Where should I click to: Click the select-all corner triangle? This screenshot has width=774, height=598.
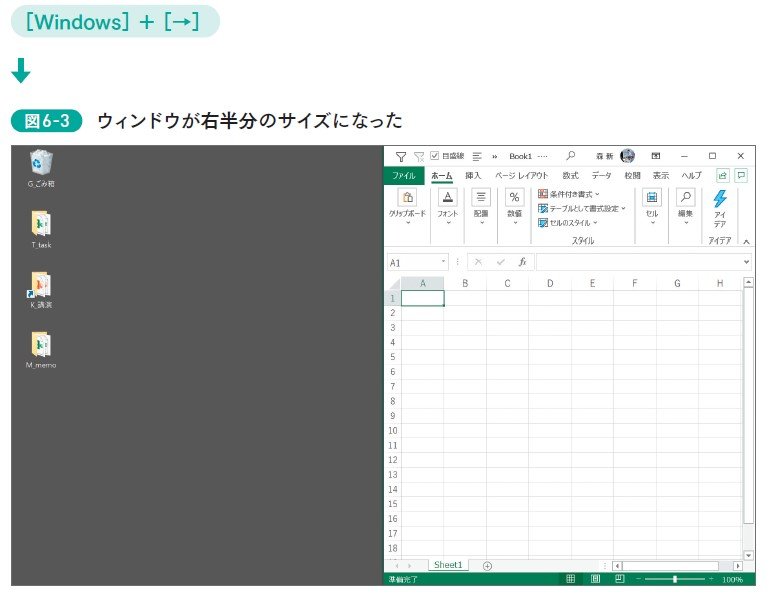click(x=394, y=284)
